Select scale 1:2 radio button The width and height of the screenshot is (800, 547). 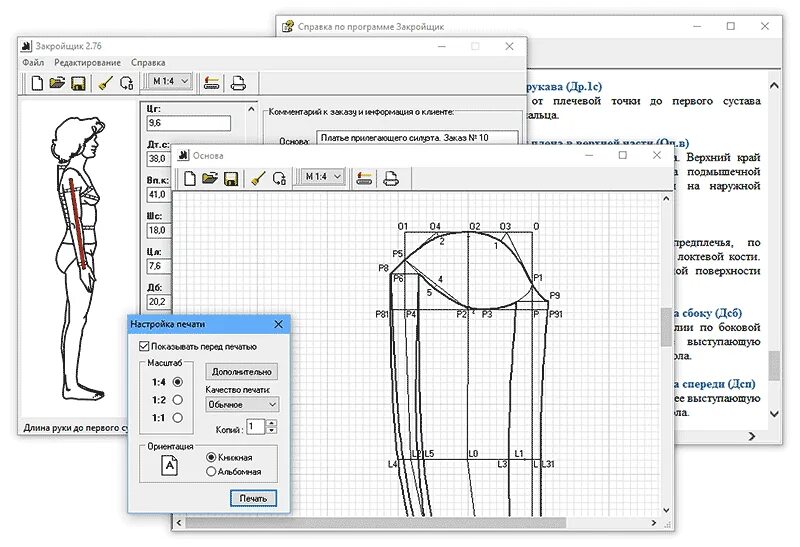coord(178,400)
